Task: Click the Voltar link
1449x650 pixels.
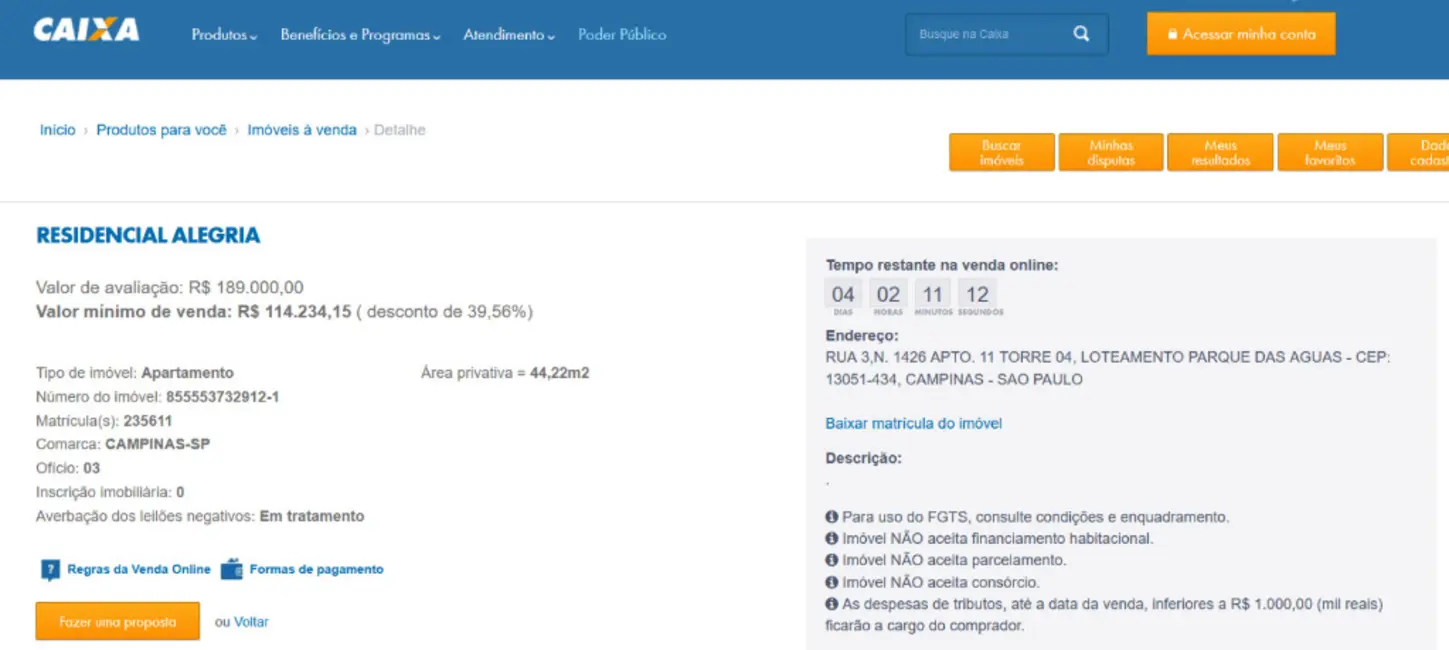Action: (251, 622)
